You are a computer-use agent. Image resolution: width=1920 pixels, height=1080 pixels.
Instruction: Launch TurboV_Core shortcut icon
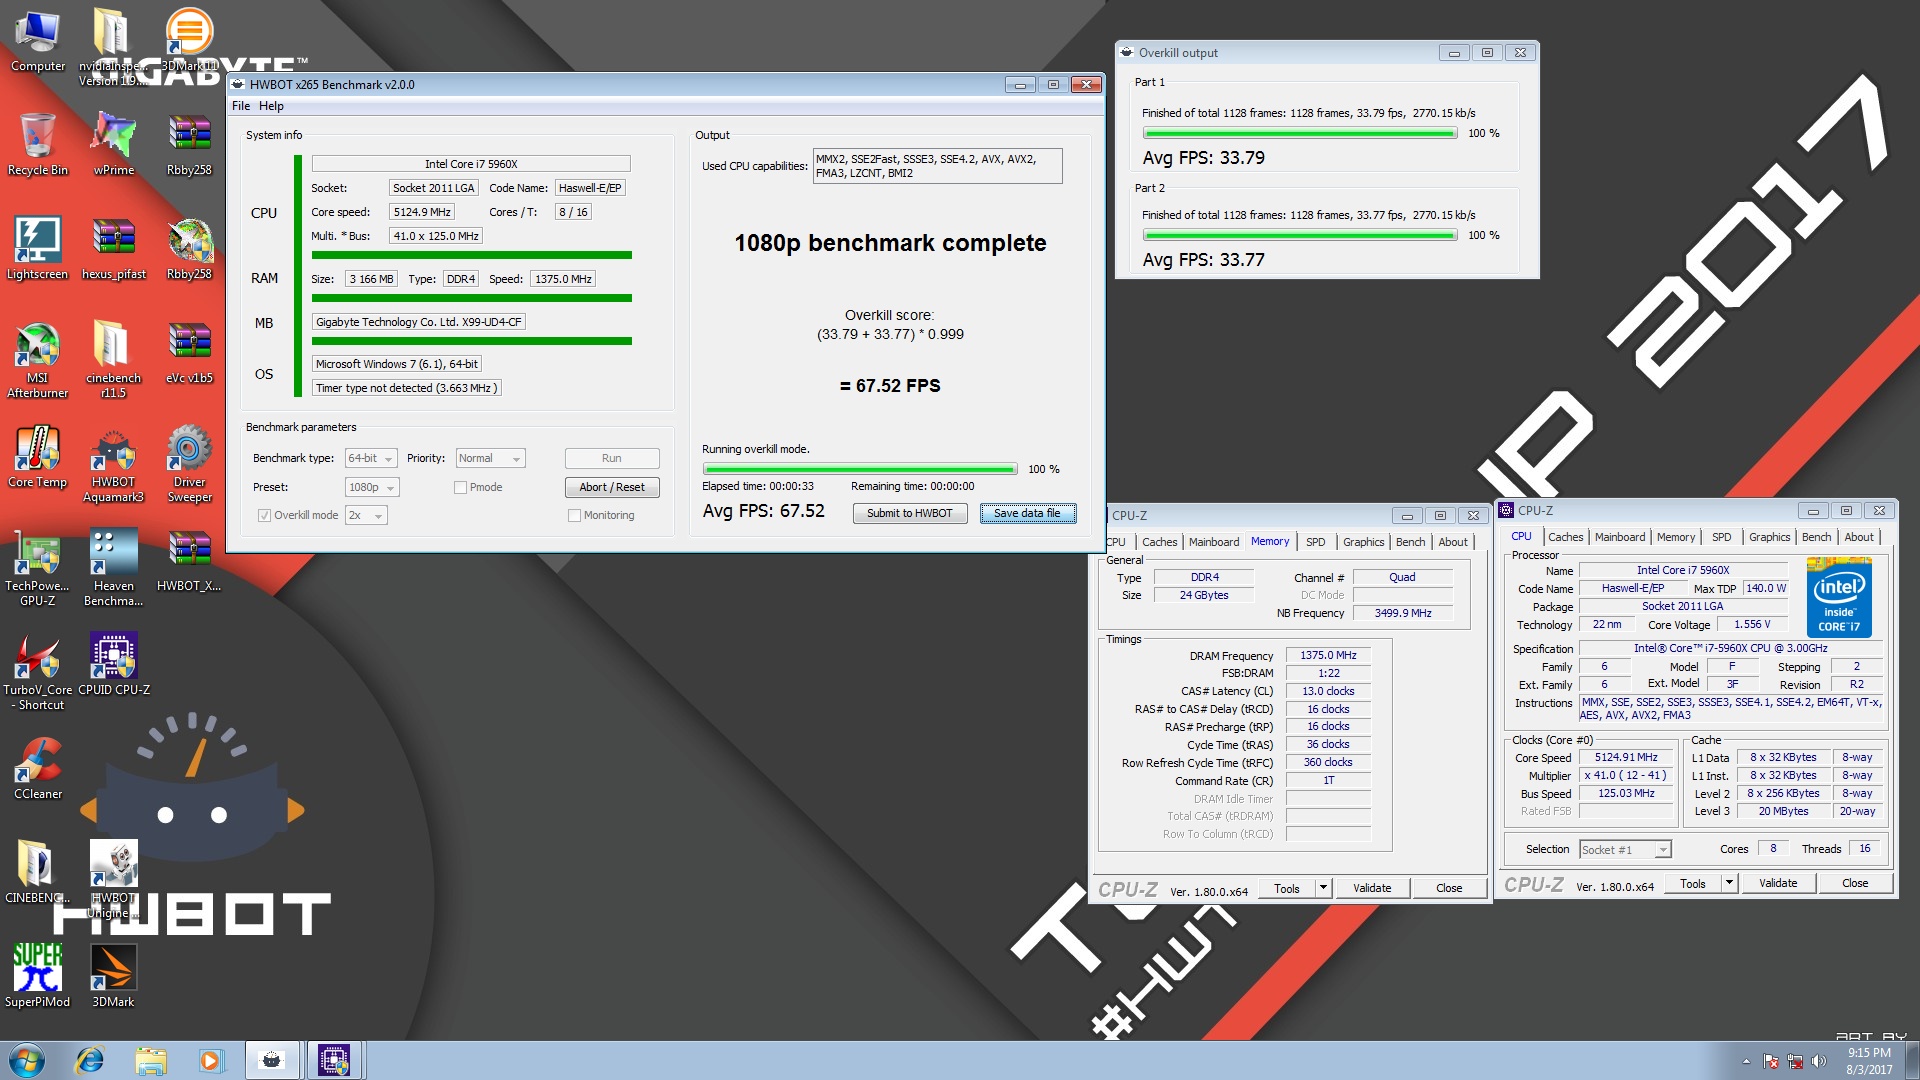click(x=38, y=672)
